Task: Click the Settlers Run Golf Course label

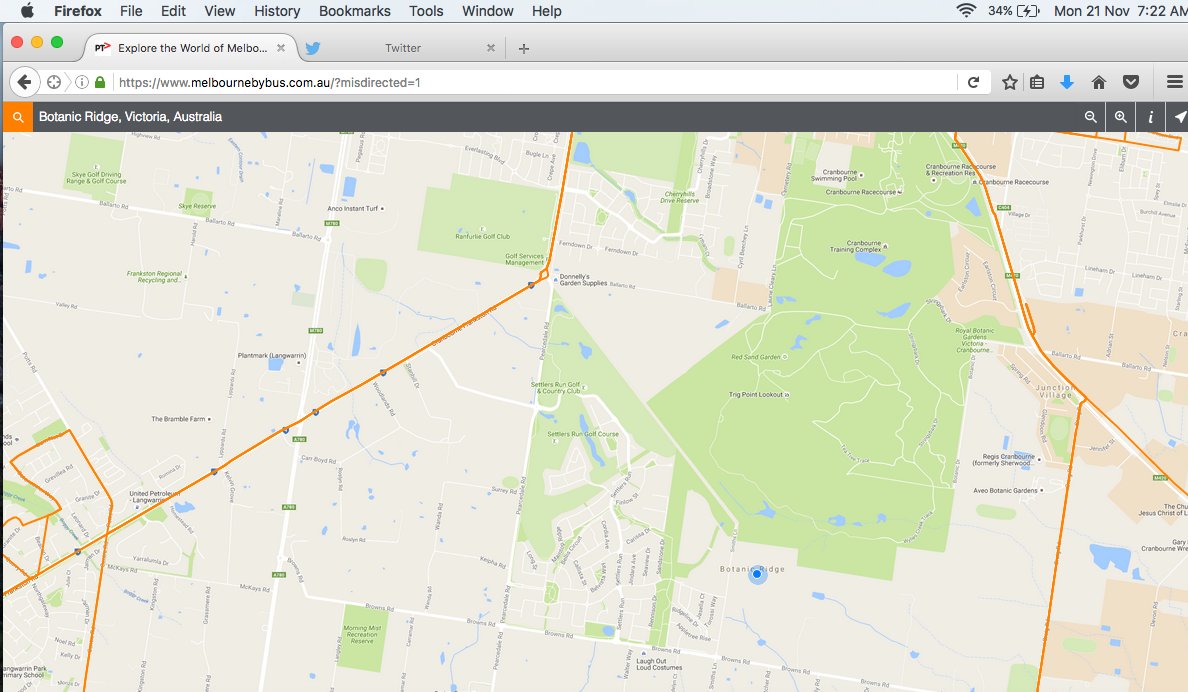Action: tap(583, 434)
